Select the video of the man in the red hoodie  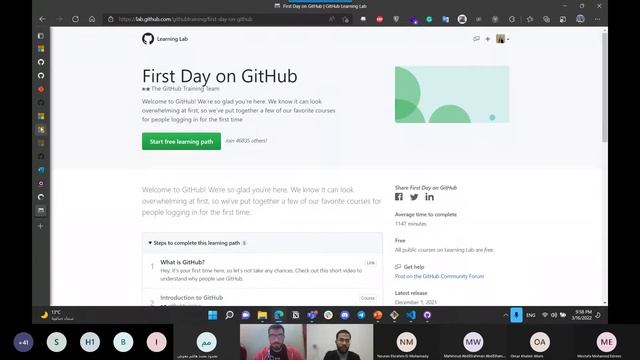[x=273, y=342]
